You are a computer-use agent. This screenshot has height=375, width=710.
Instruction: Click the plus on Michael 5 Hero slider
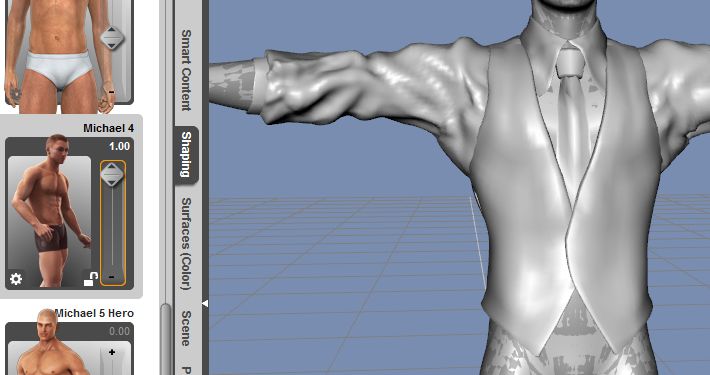112,352
